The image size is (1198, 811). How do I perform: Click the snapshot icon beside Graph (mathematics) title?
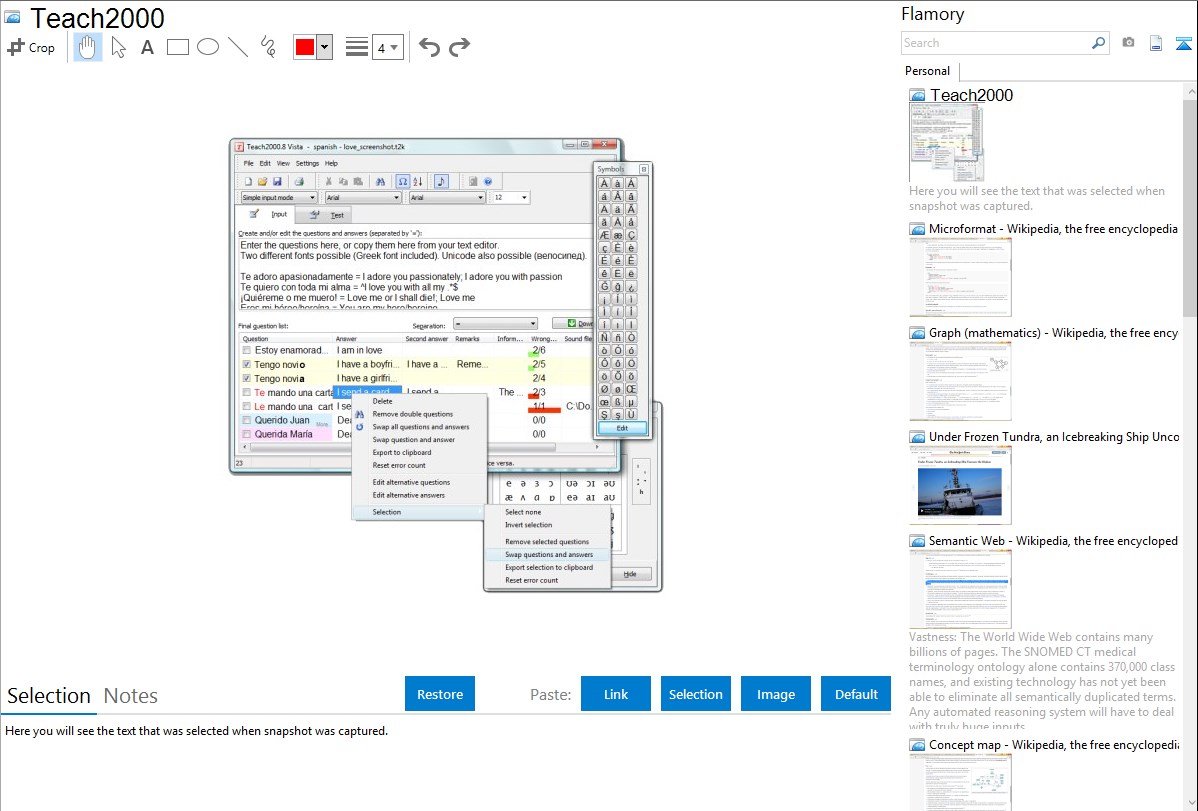tap(918, 333)
